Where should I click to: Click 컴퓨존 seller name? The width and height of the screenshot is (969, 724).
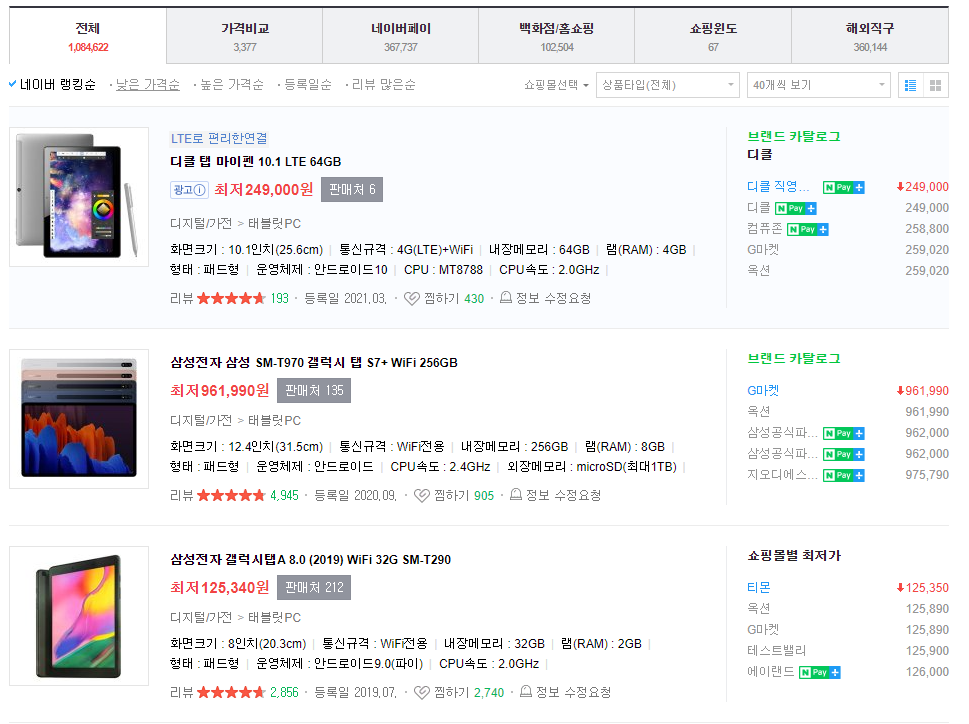point(765,229)
